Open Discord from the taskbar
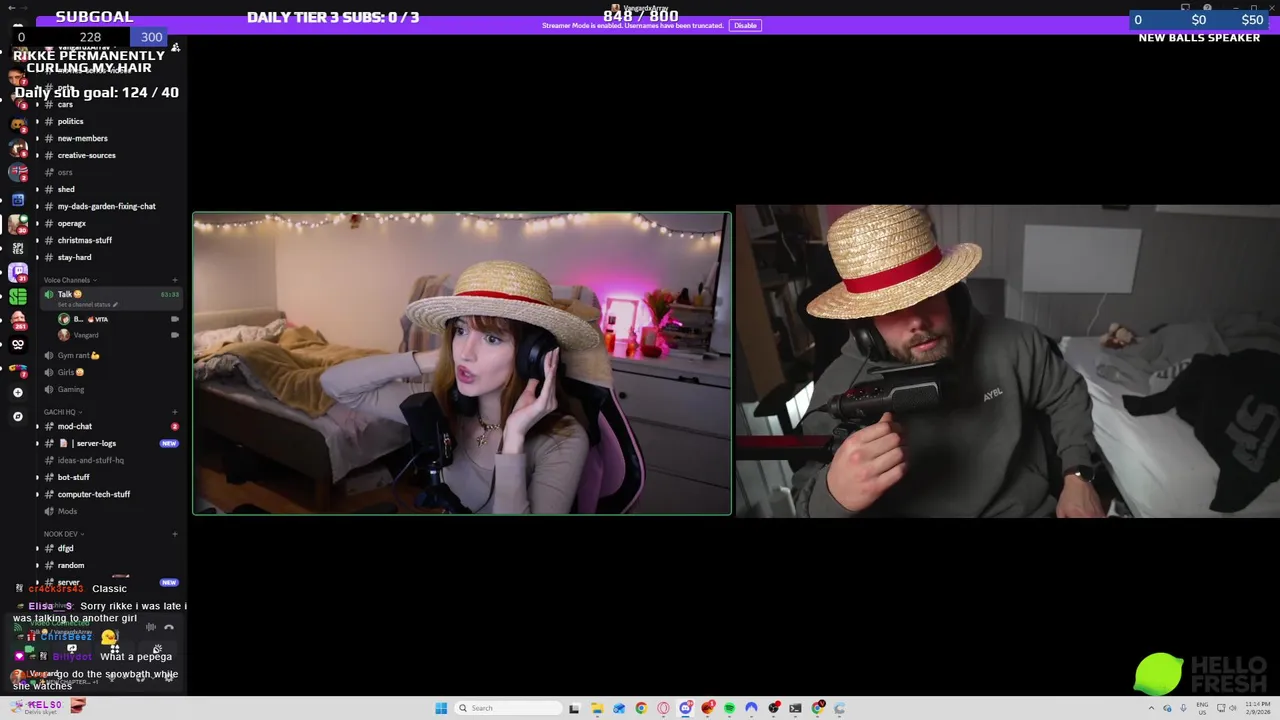1280x720 pixels. pos(685,708)
